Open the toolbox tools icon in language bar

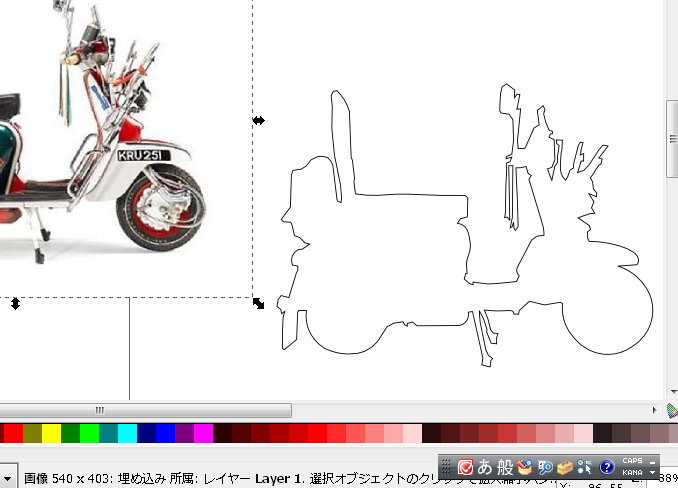[565, 467]
